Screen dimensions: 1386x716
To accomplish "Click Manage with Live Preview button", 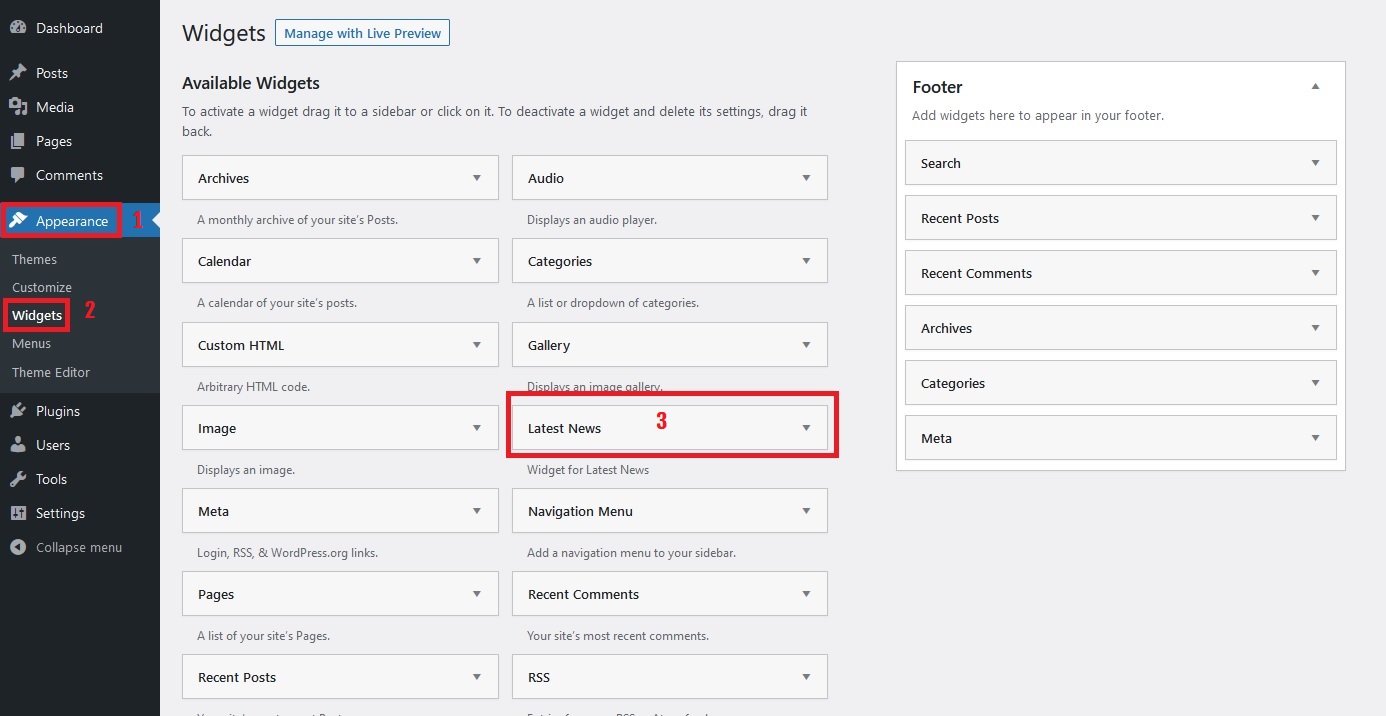I will pos(362,33).
